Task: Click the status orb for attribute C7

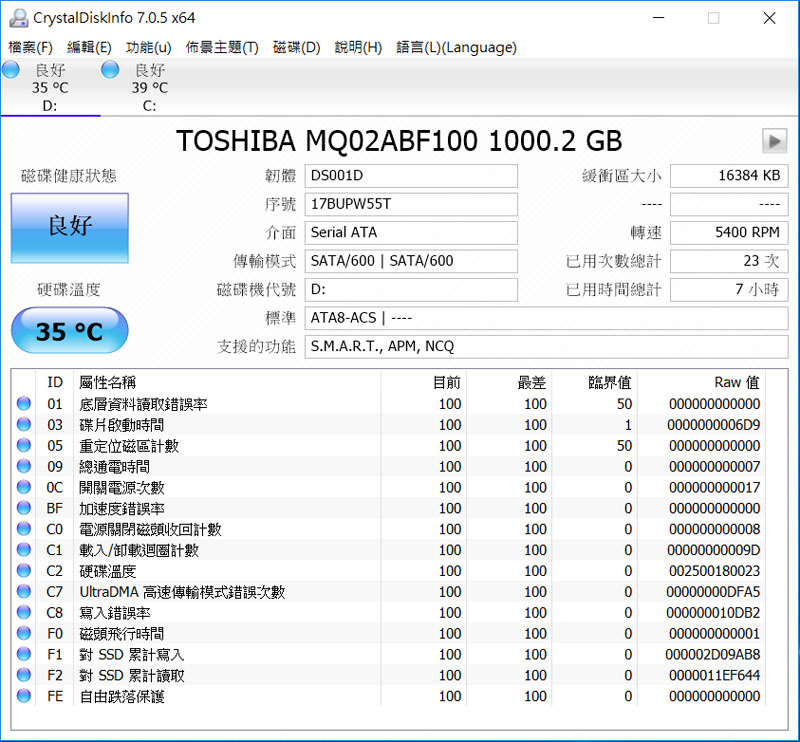Action: tap(23, 591)
